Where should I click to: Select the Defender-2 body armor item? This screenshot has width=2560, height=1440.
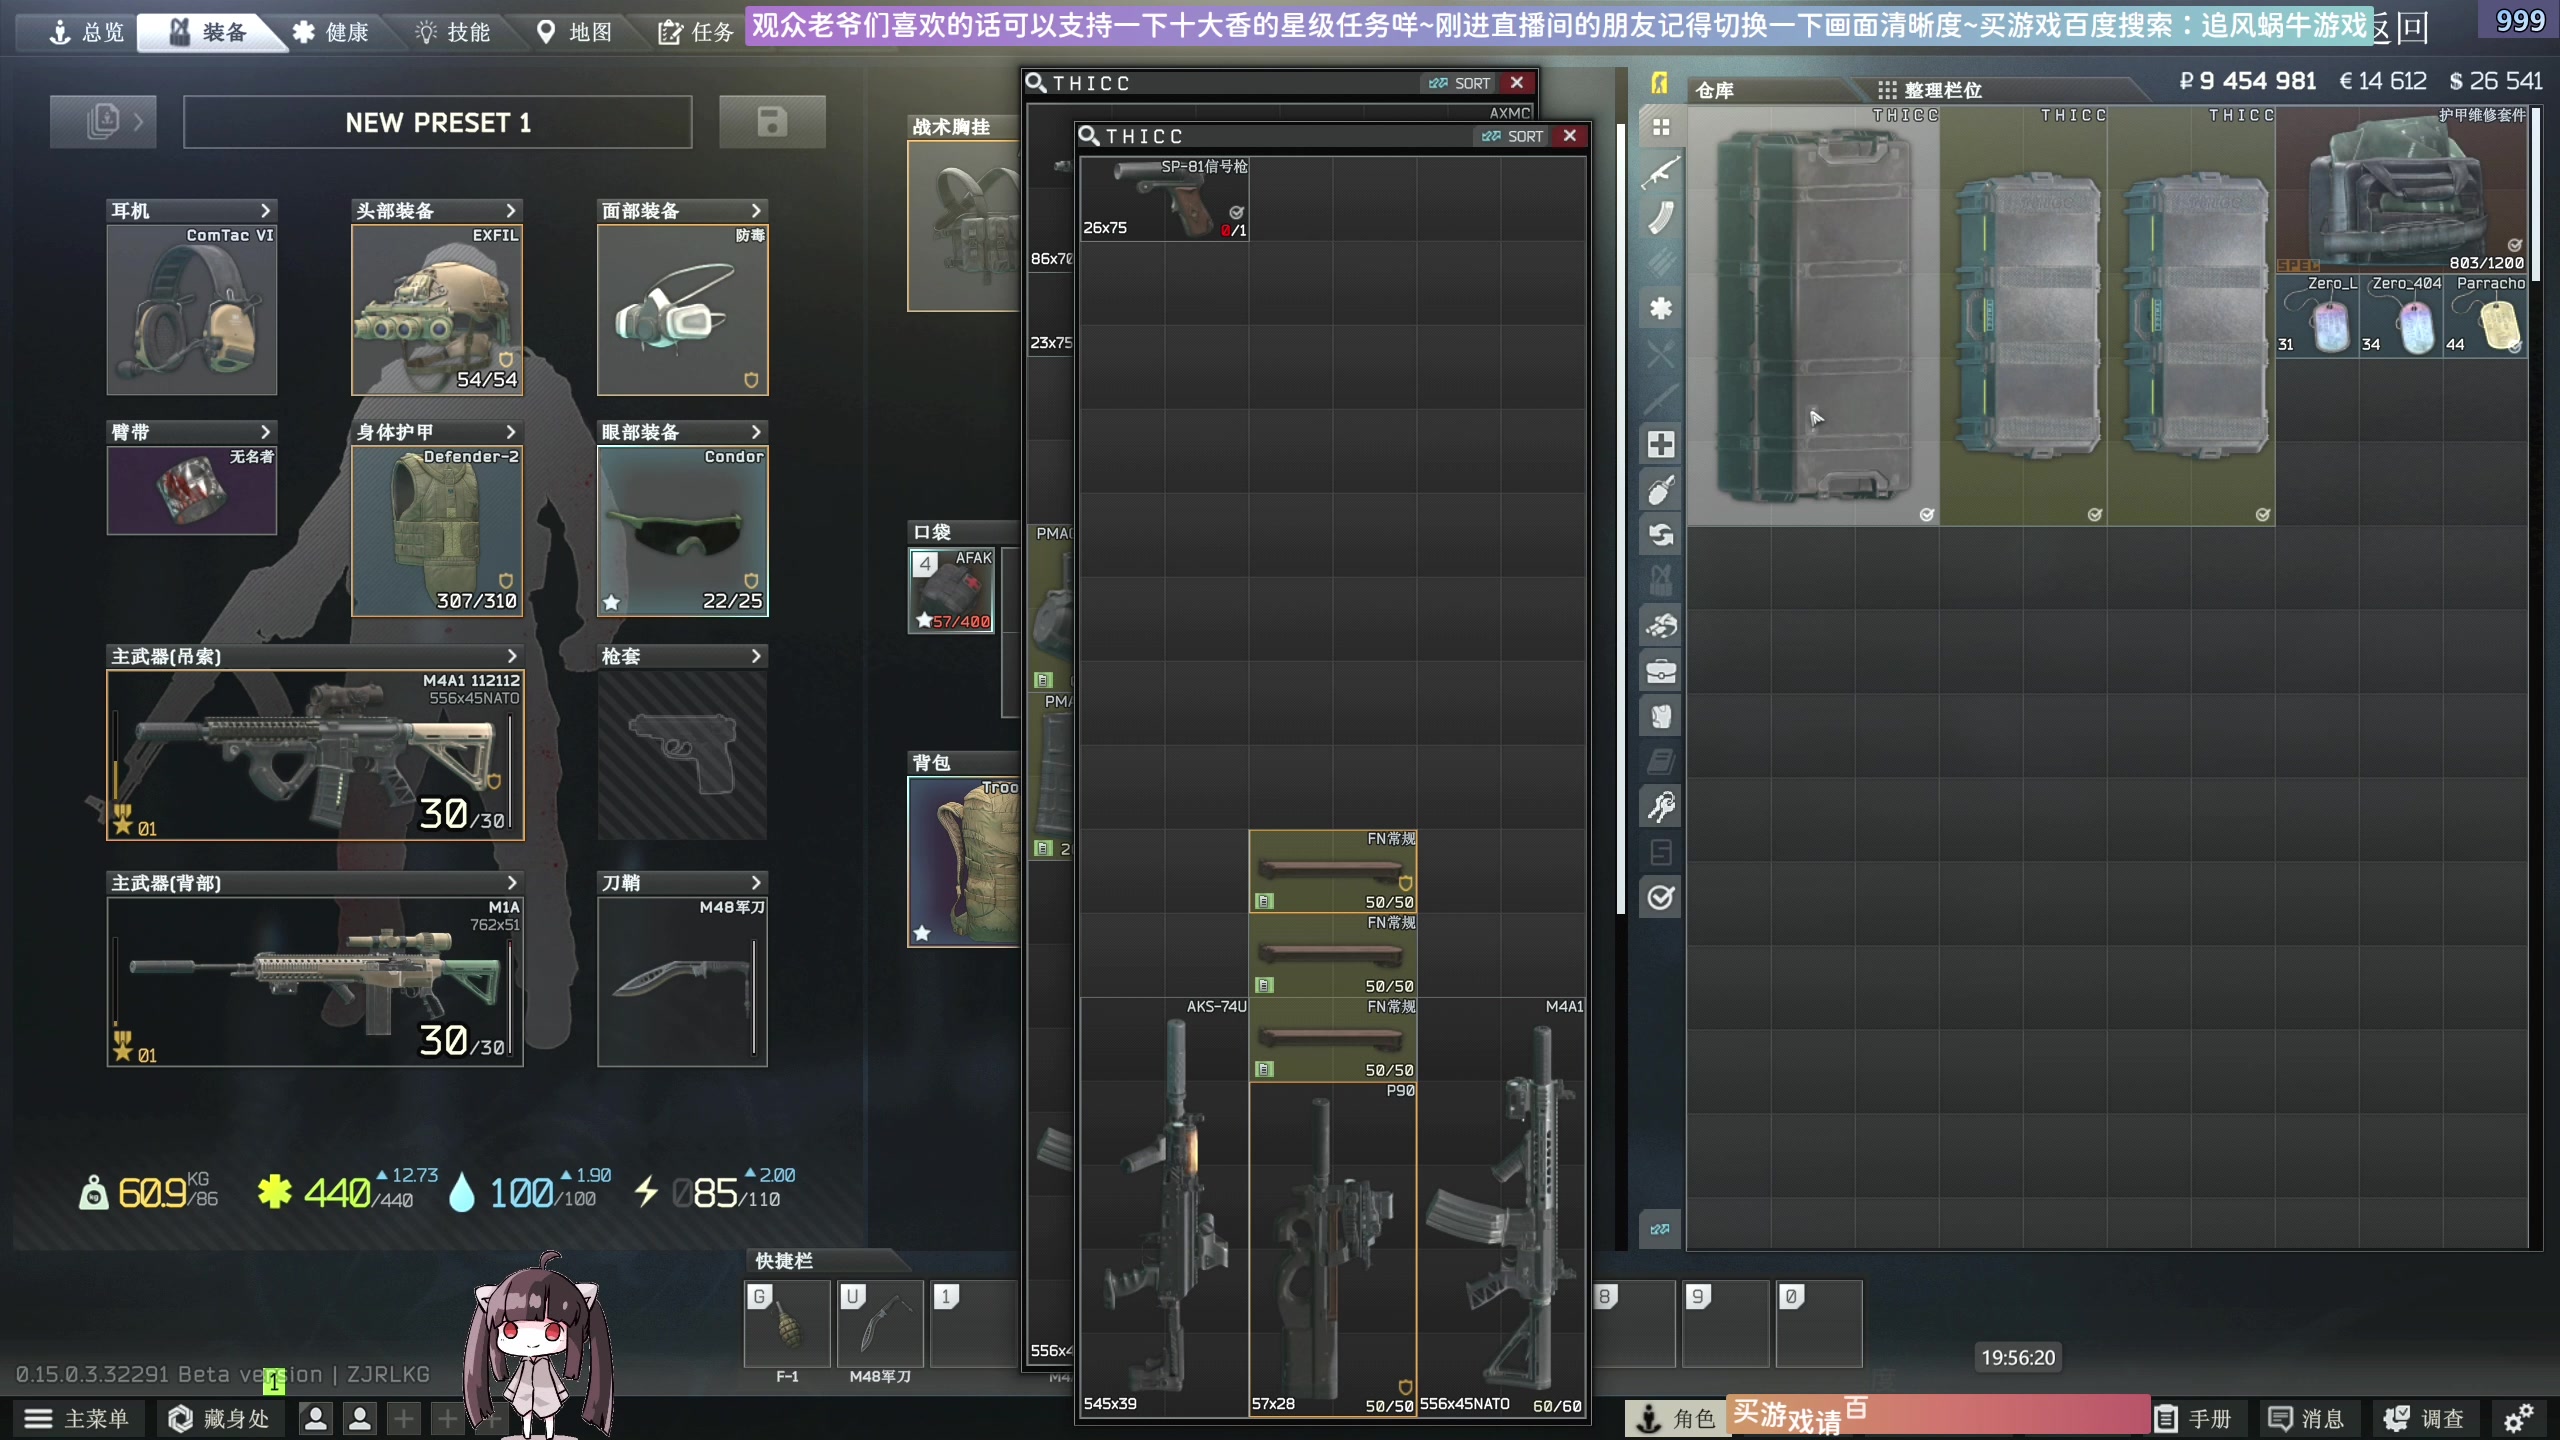[x=437, y=531]
